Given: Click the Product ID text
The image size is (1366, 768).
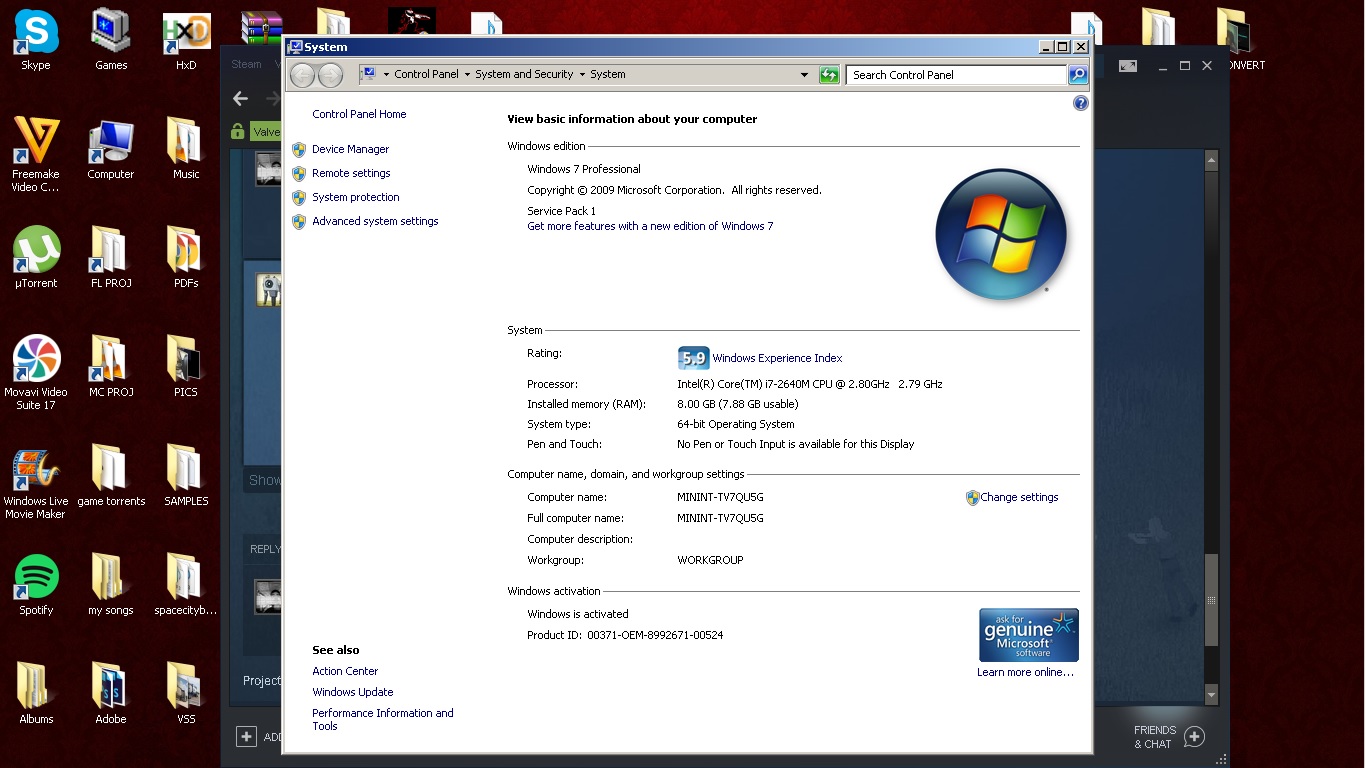Looking at the screenshot, I should [x=625, y=635].
